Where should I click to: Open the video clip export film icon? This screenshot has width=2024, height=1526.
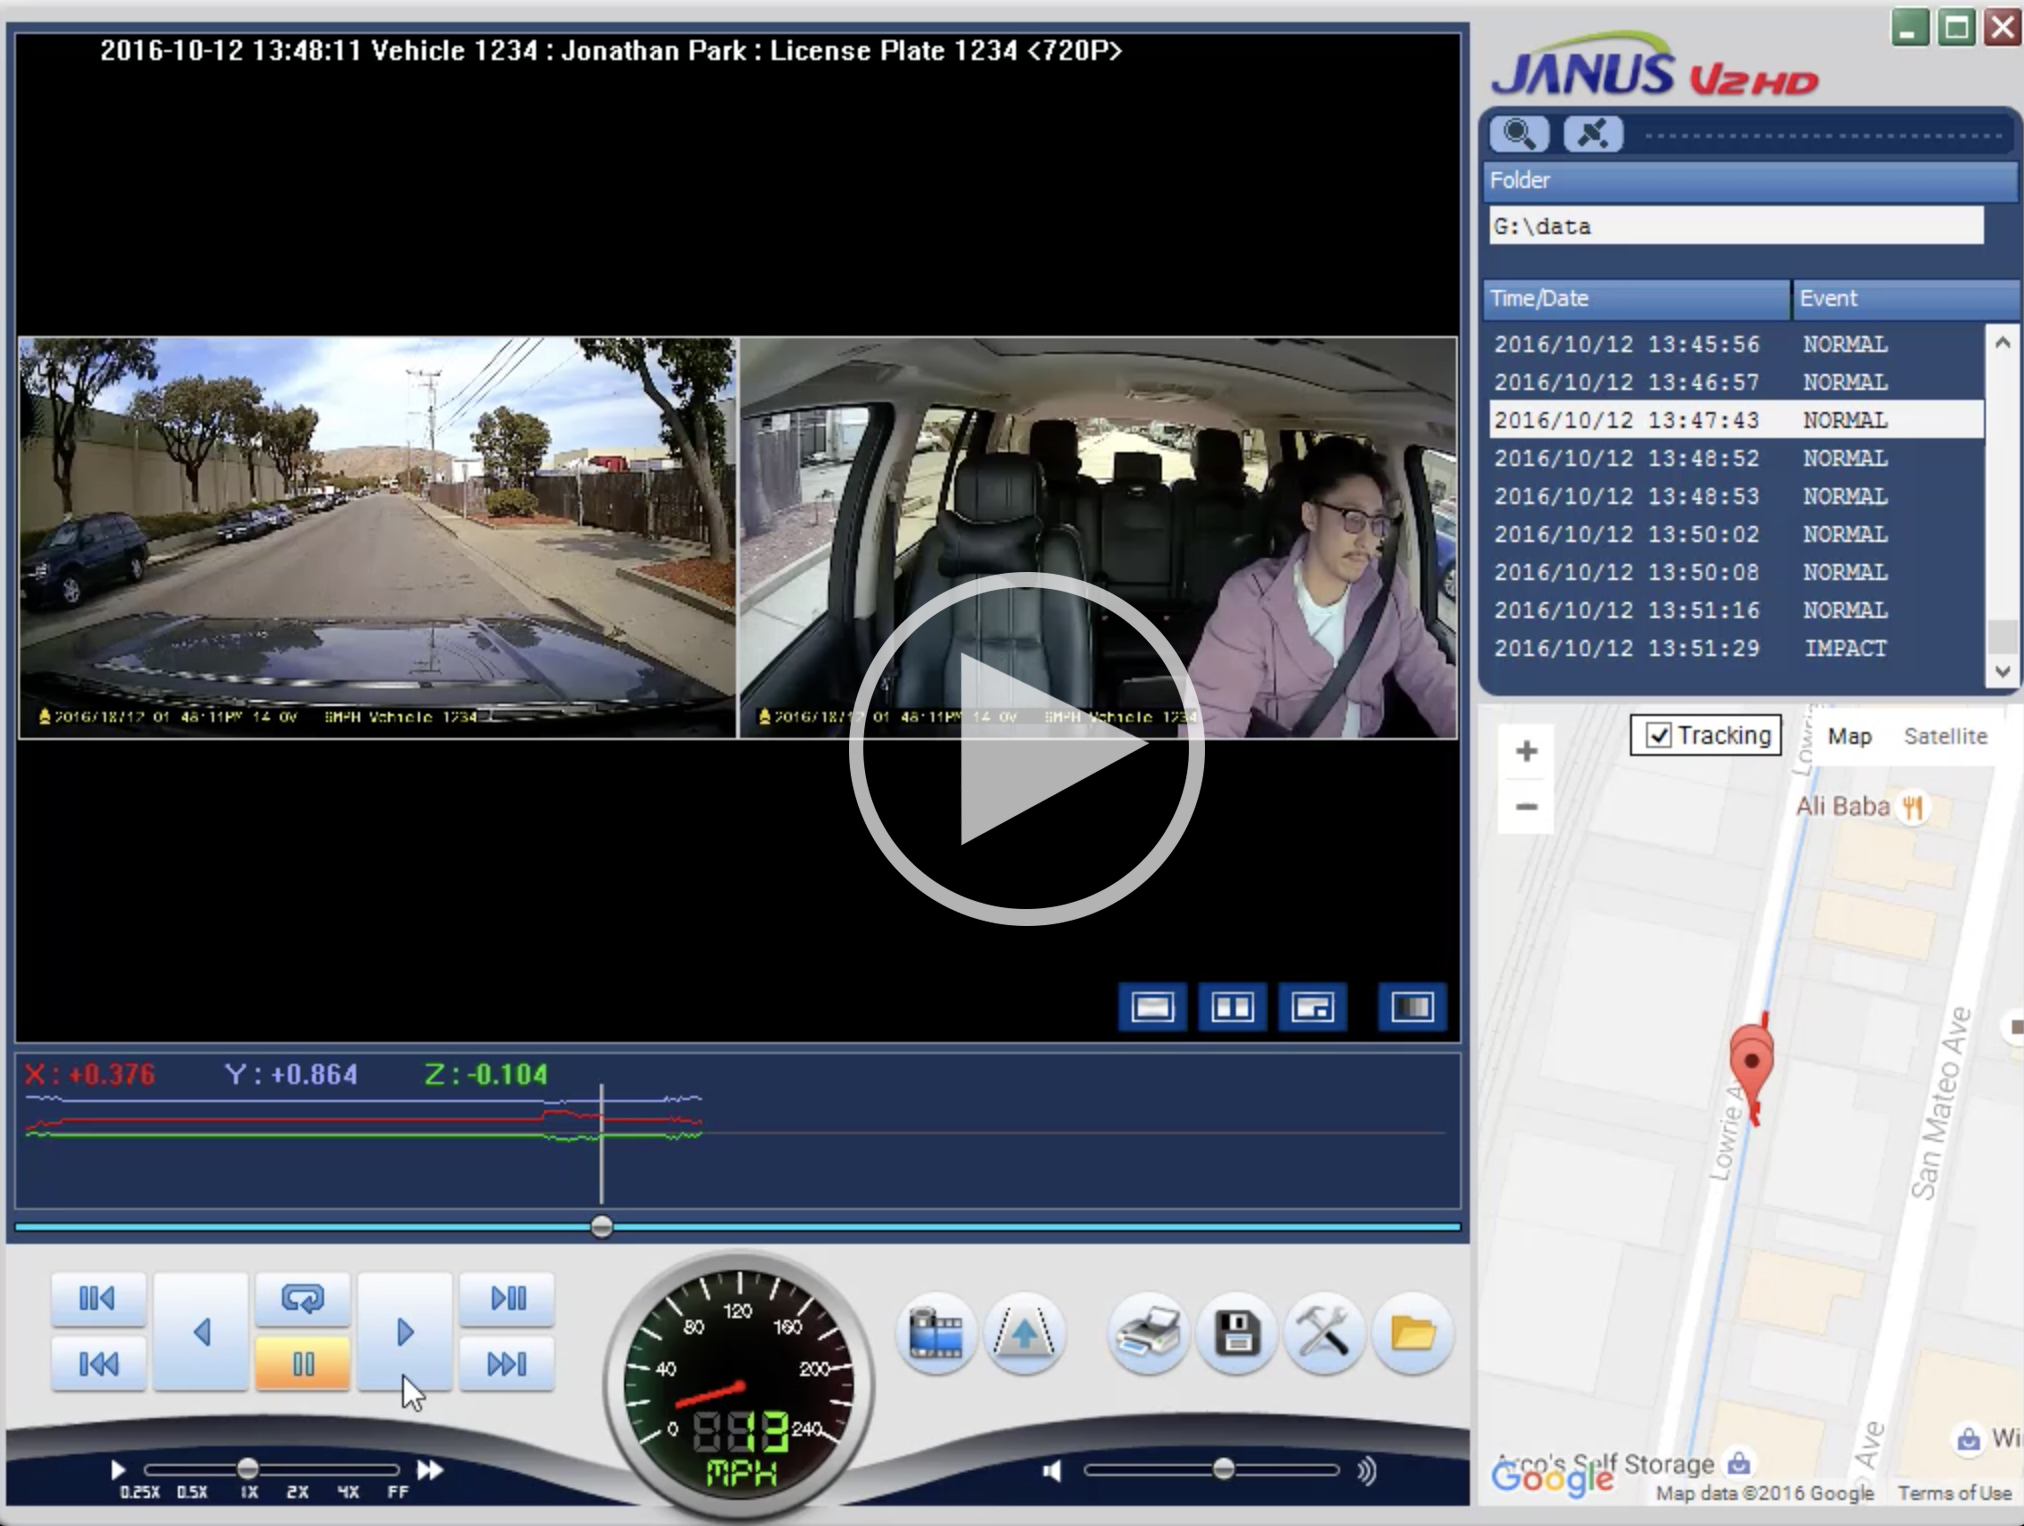[x=936, y=1333]
